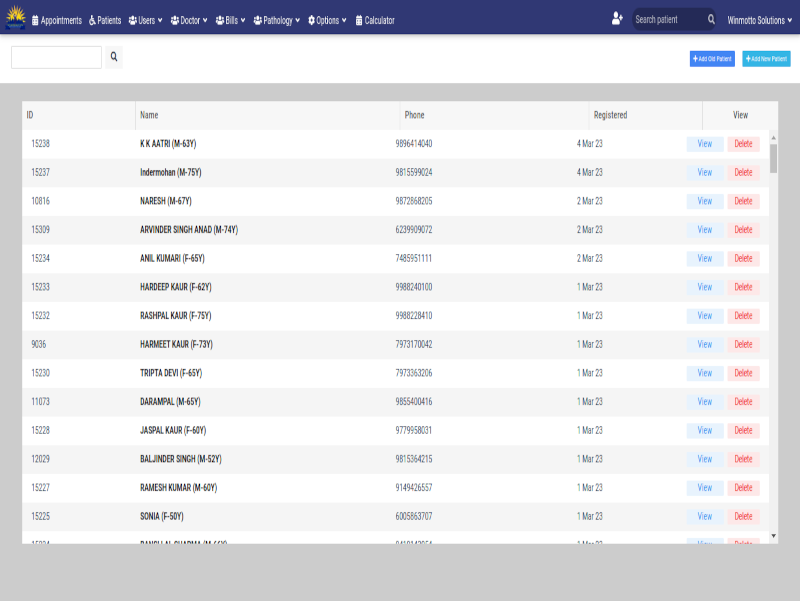Expand the Pathology menu
This screenshot has height=601, width=800.
click(x=276, y=20)
